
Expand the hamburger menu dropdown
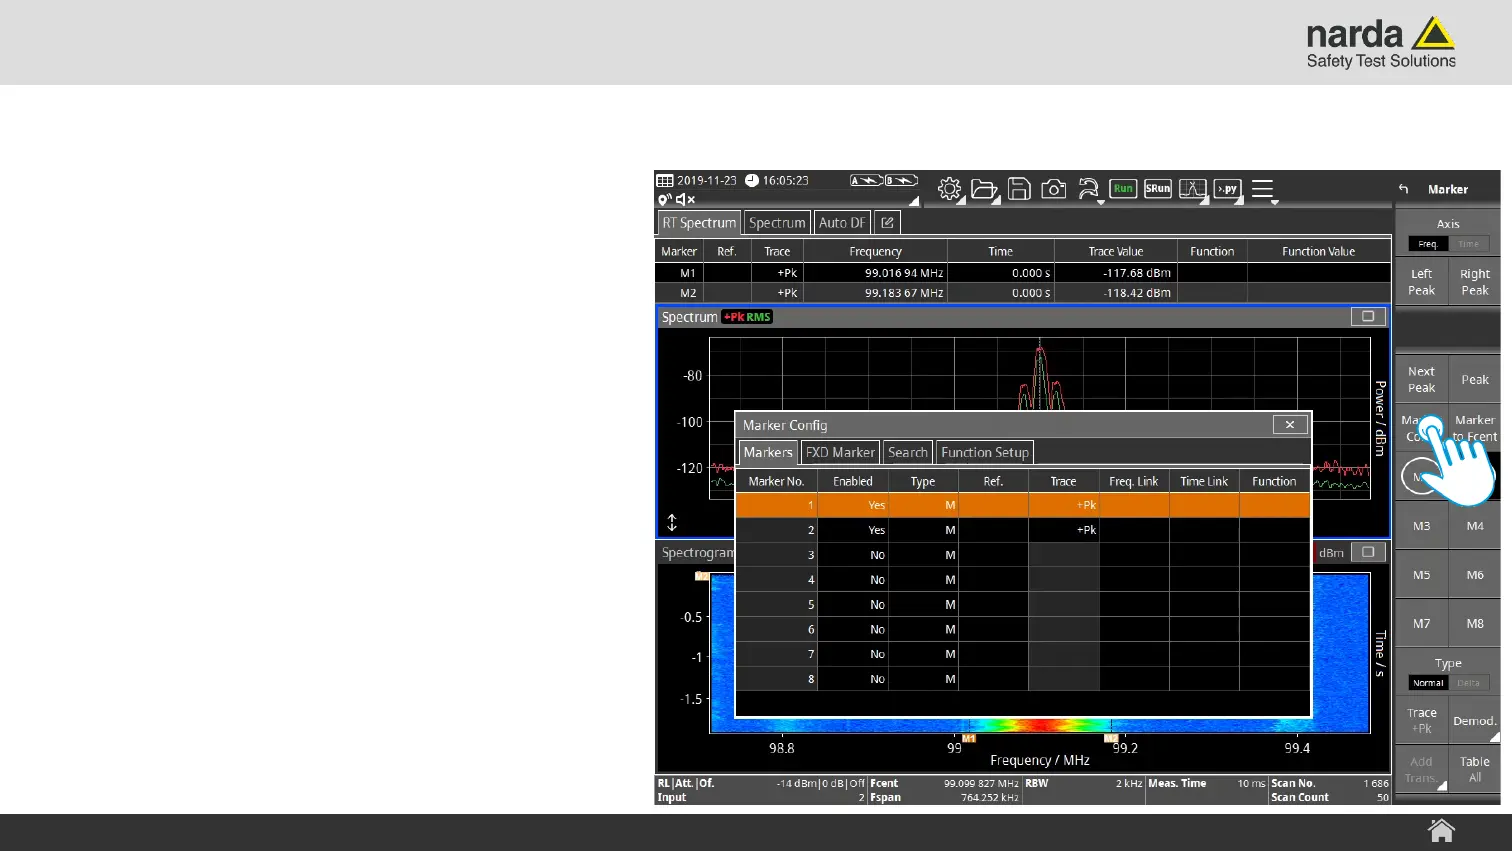coord(1264,189)
